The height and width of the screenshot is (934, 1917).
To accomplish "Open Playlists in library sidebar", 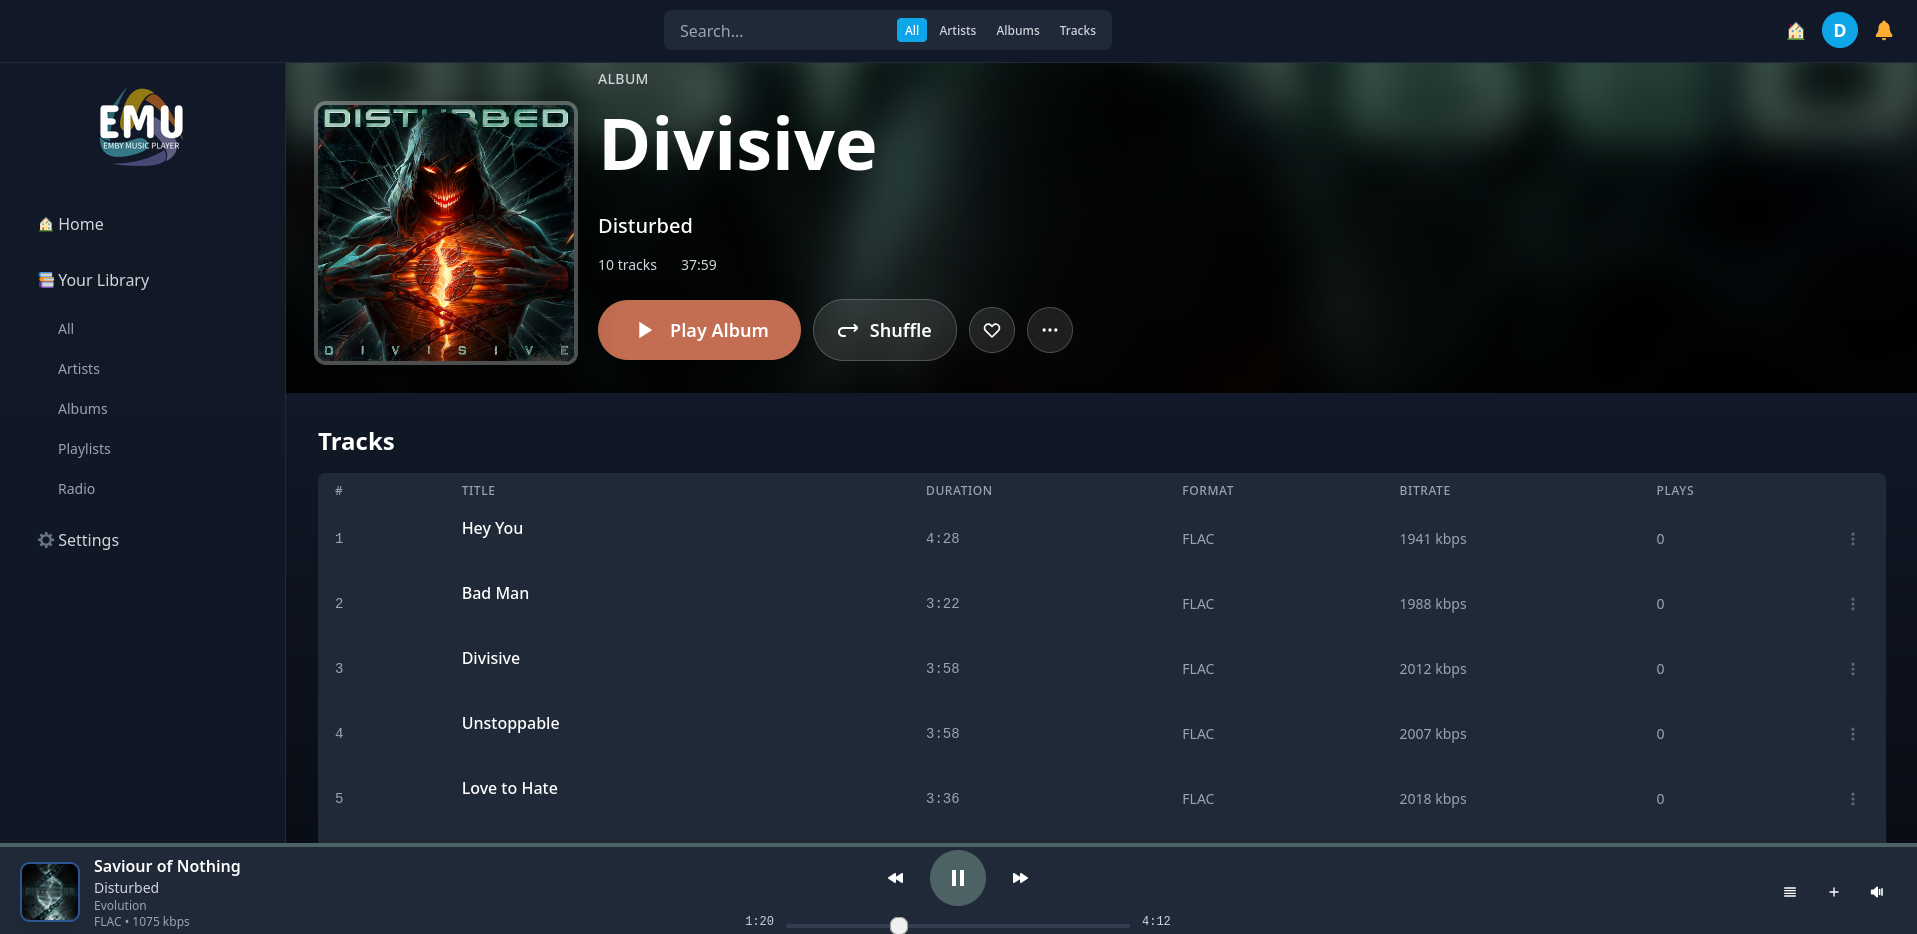I will point(84,449).
